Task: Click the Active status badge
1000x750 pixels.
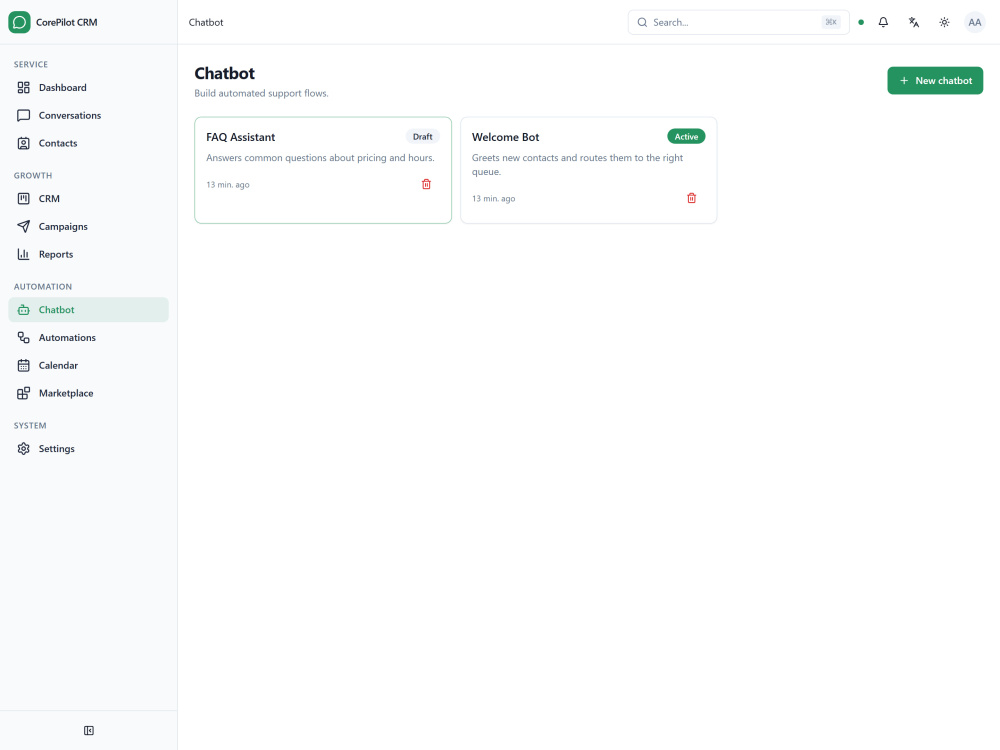Action: tap(686, 136)
